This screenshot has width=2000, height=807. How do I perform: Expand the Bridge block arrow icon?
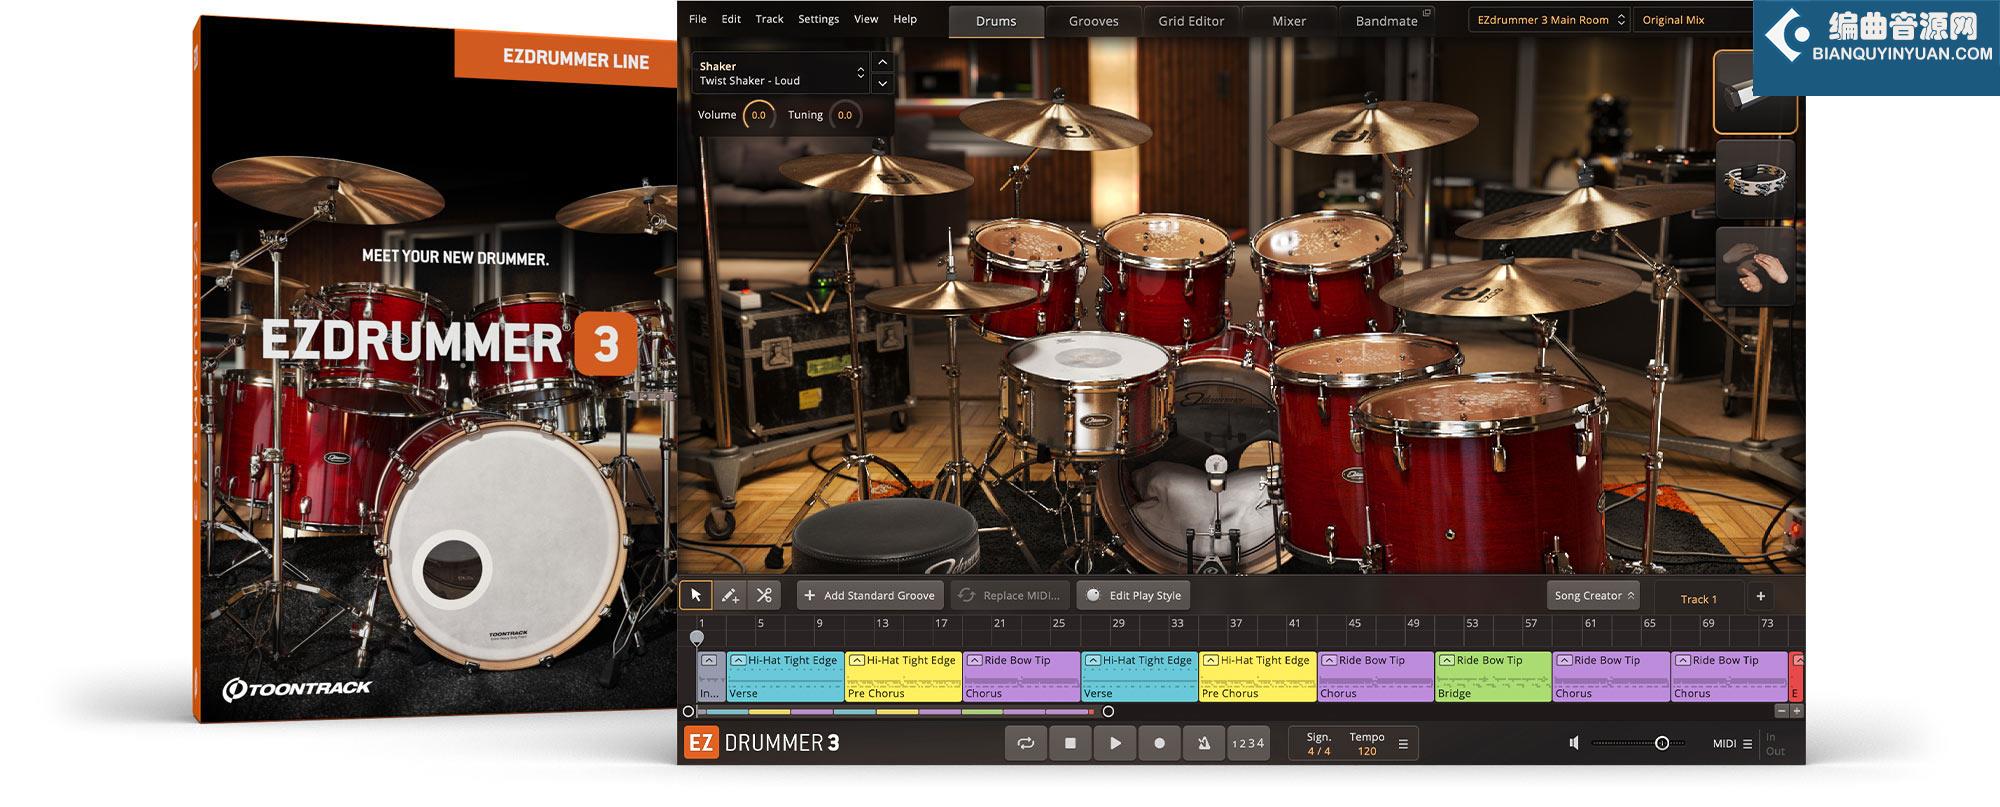(x=1446, y=660)
